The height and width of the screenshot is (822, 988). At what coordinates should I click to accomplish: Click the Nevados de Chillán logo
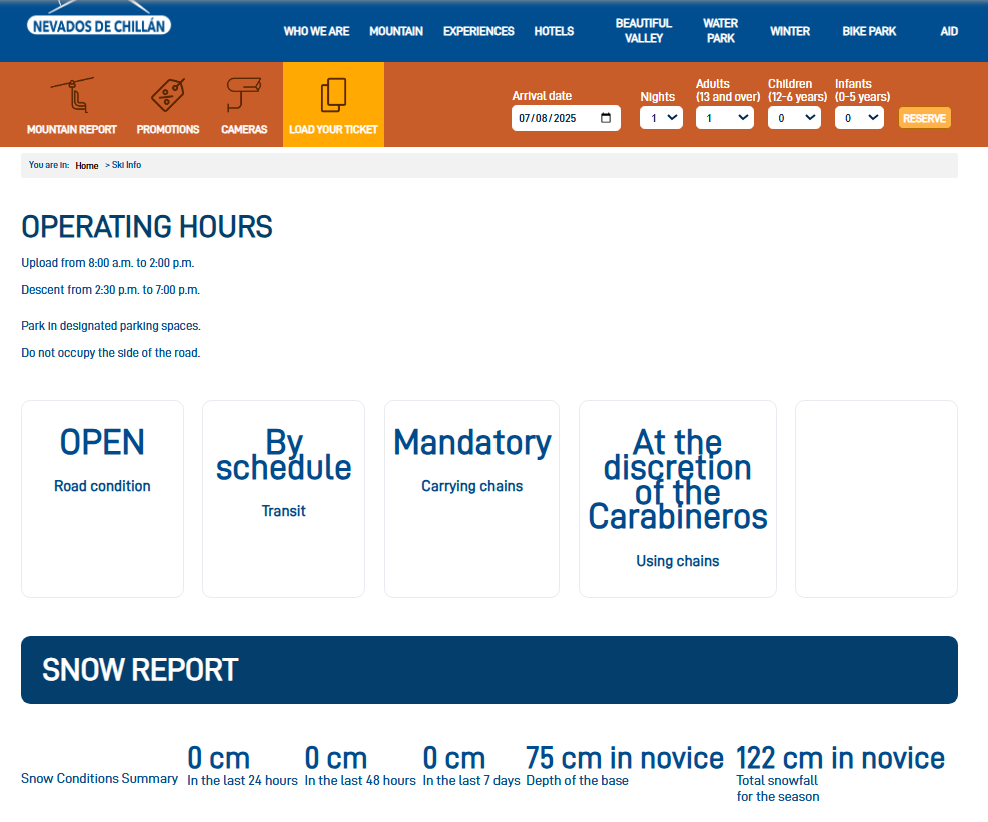[x=99, y=24]
